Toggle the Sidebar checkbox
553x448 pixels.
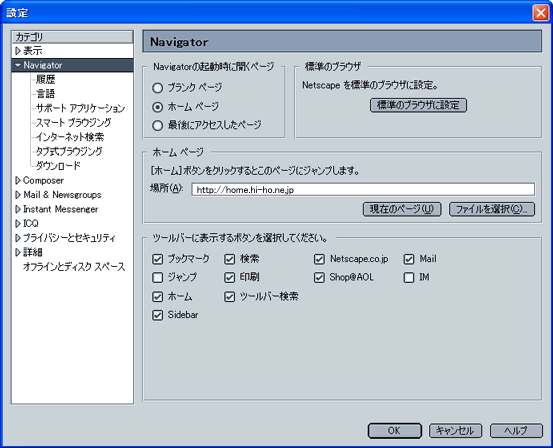coord(157,315)
